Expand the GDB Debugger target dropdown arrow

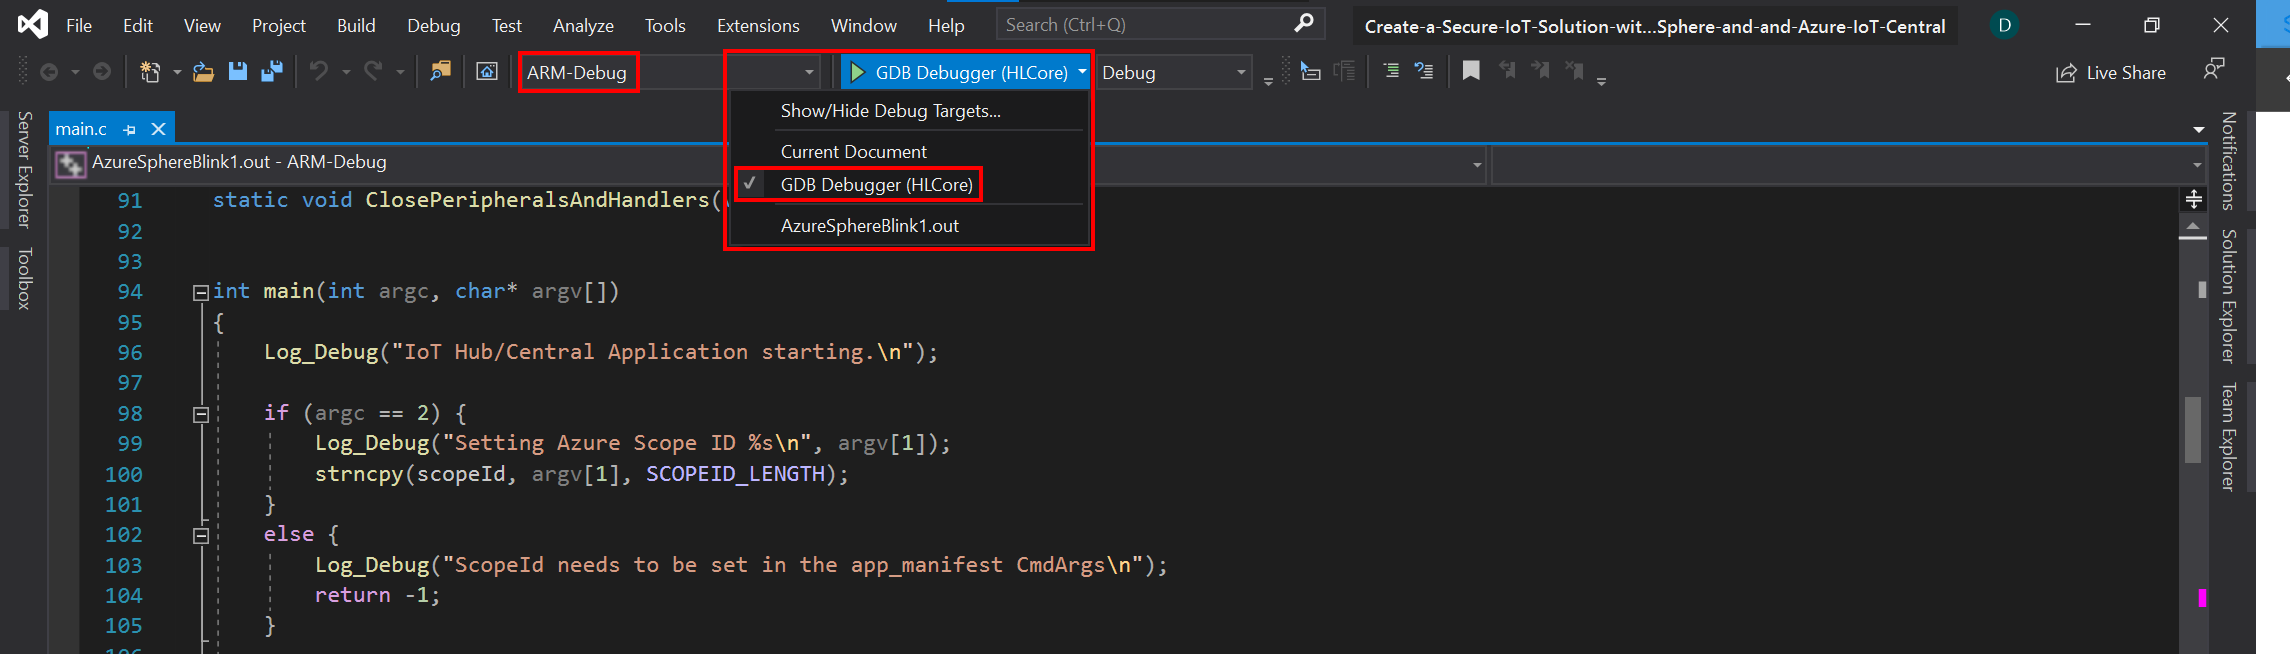(1082, 72)
